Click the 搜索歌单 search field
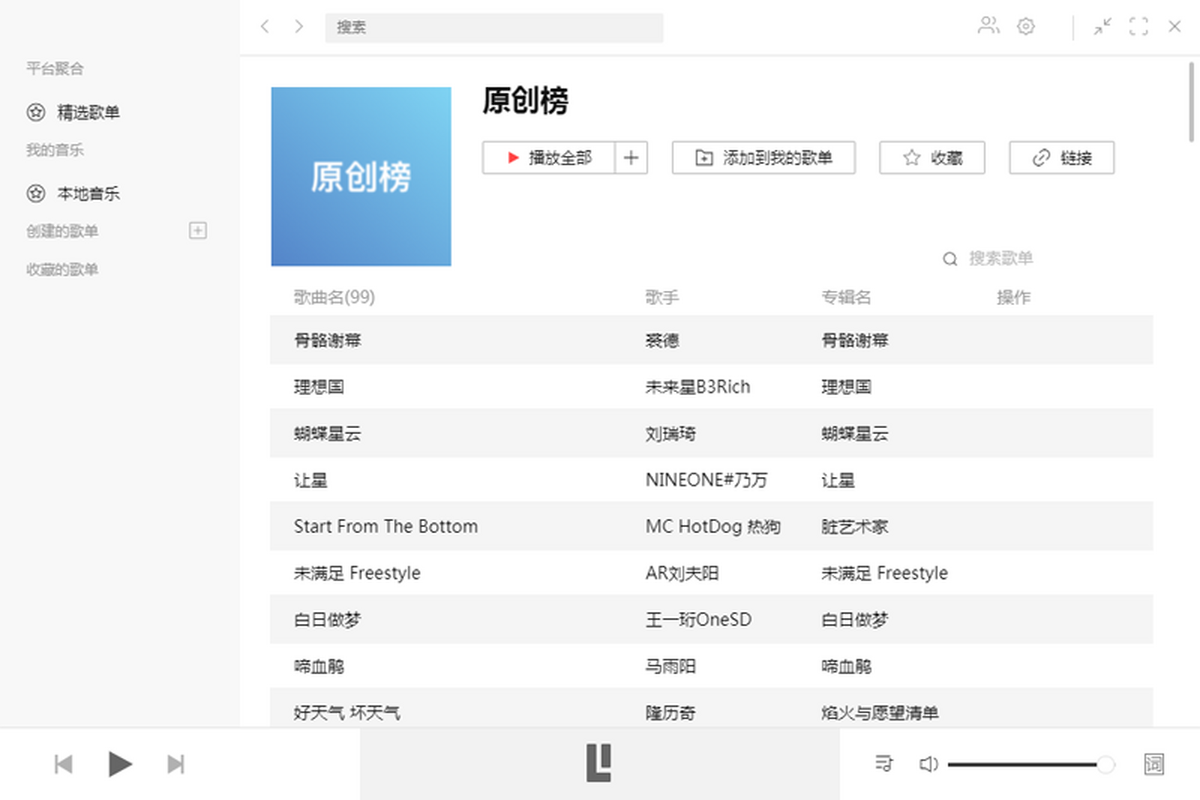Viewport: 1200px width, 800px height. (x=1000, y=259)
